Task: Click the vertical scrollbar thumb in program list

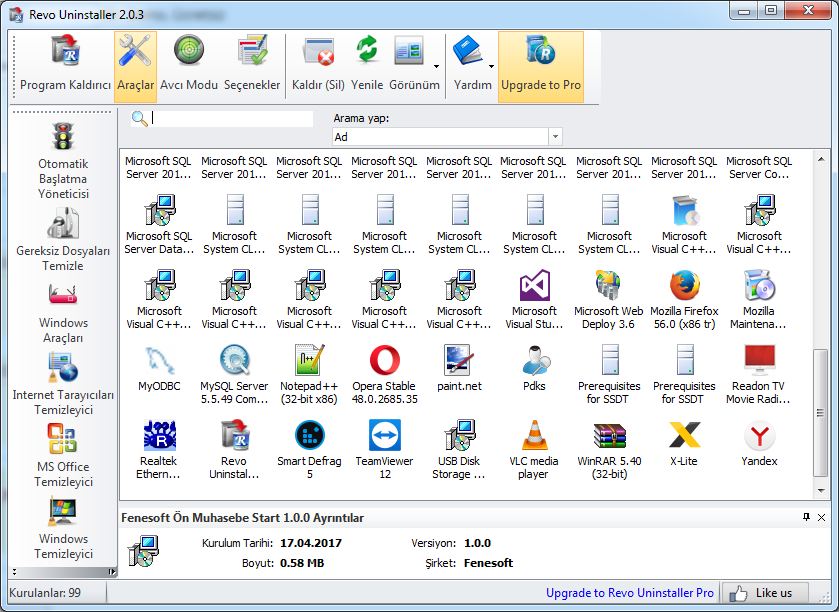Action: click(x=821, y=412)
